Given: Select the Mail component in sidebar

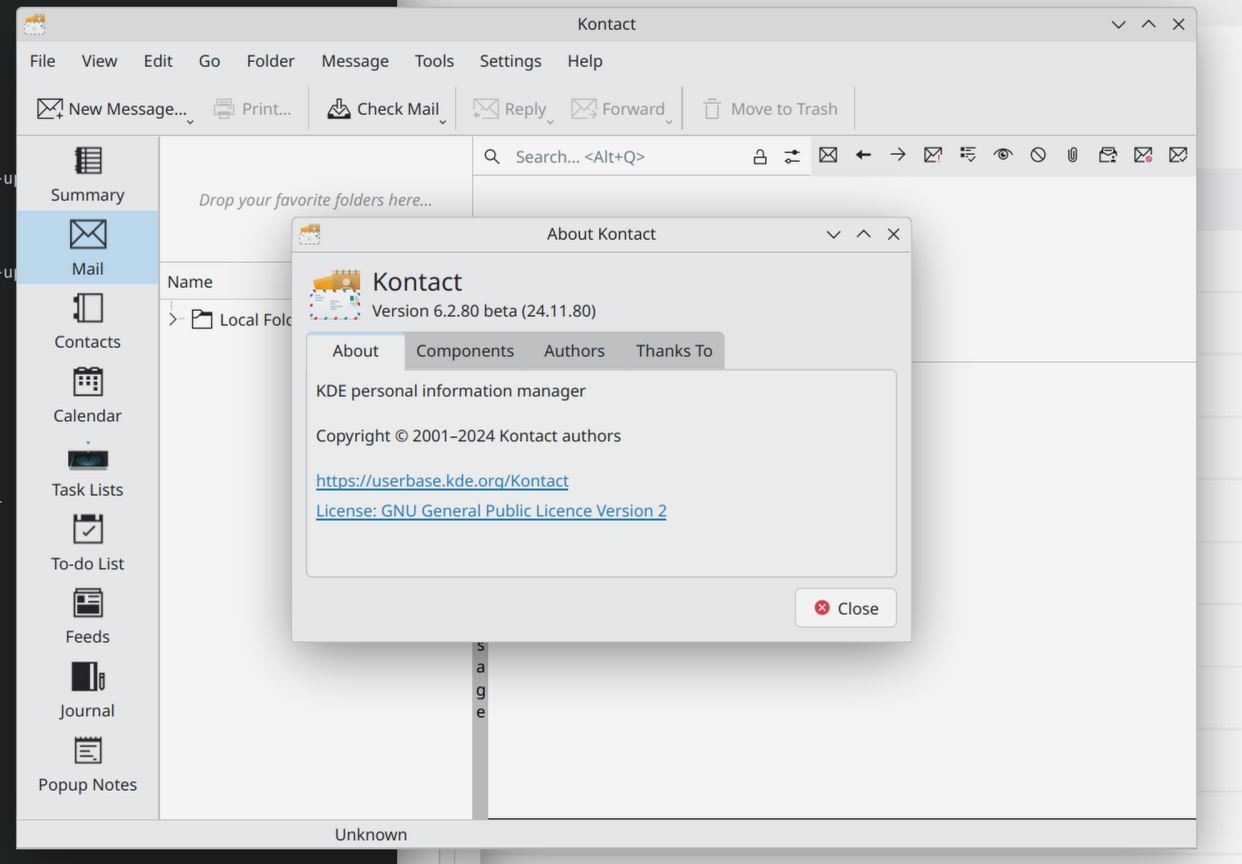Looking at the screenshot, I should pos(88,248).
